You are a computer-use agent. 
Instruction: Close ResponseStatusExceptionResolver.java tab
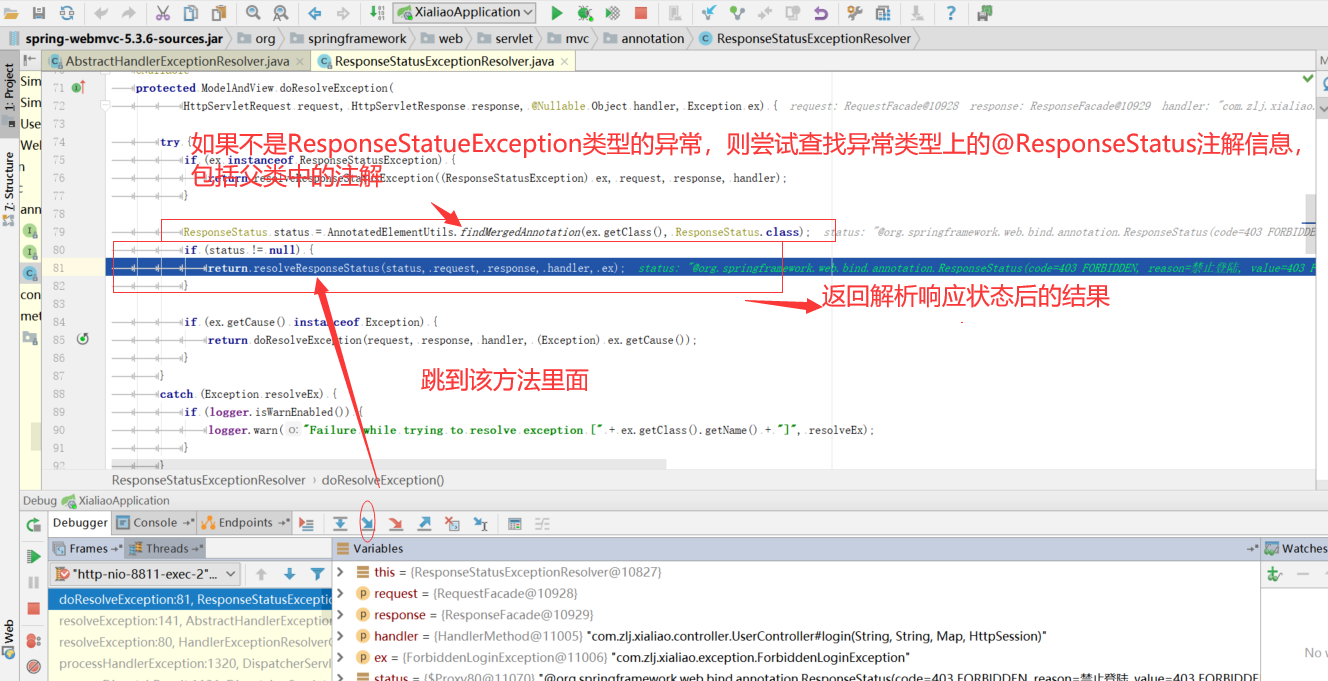[565, 61]
